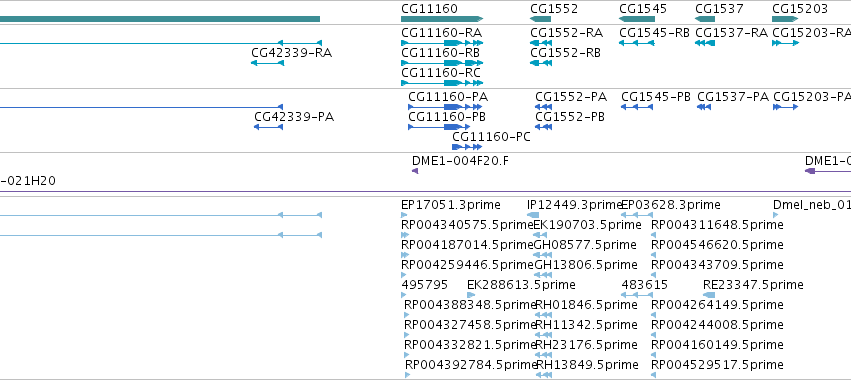This screenshot has width=851, height=380.
Task: Select the EK288613.5prime label
Action: click(521, 285)
